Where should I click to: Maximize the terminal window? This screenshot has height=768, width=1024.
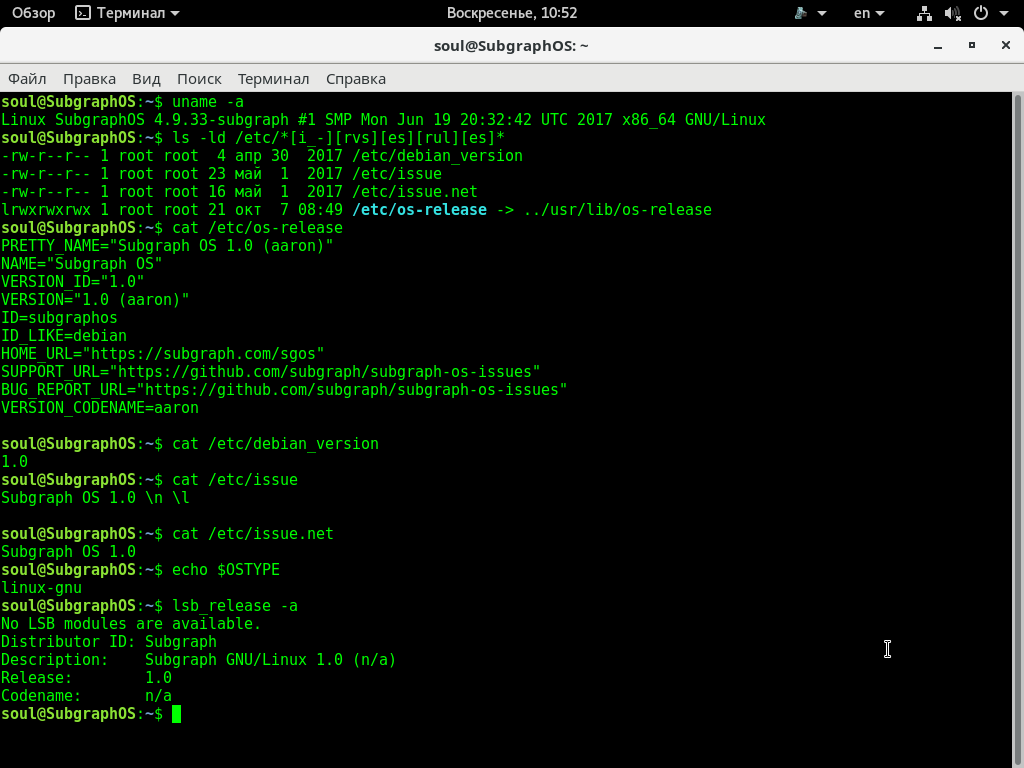(x=972, y=45)
